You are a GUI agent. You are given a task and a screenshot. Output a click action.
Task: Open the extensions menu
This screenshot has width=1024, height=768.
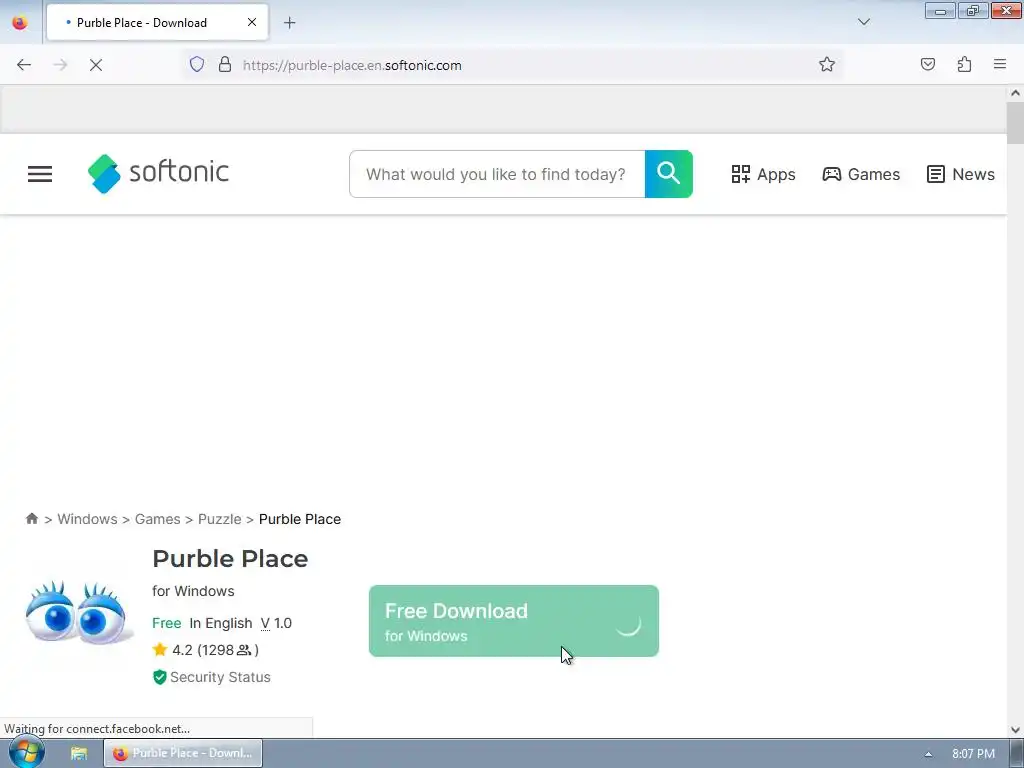click(964, 64)
